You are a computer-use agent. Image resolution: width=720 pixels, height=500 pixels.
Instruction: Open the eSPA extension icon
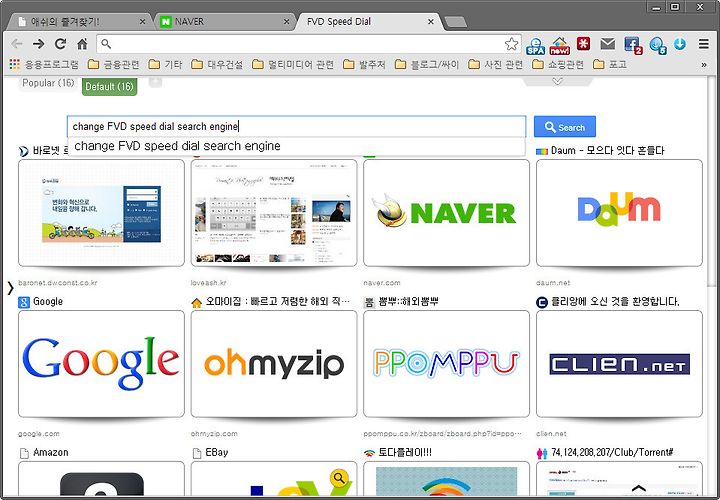(x=535, y=45)
